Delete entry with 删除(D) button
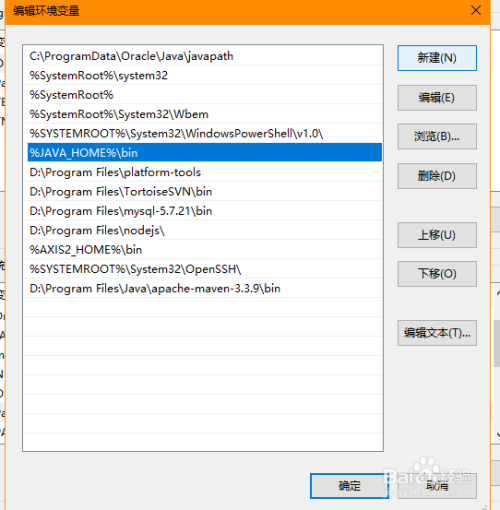Viewport: 500px width, 510px height. pos(437,176)
